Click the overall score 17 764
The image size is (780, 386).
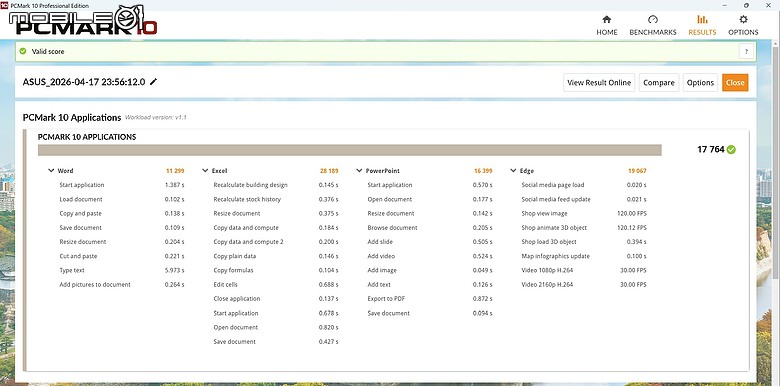tap(710, 149)
